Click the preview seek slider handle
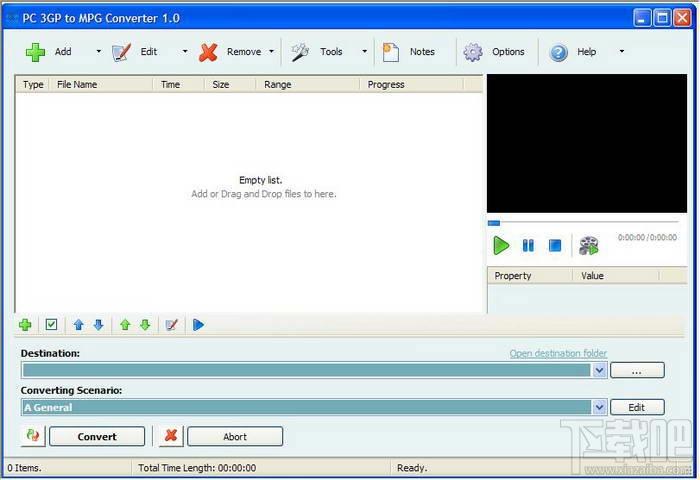 click(x=494, y=223)
